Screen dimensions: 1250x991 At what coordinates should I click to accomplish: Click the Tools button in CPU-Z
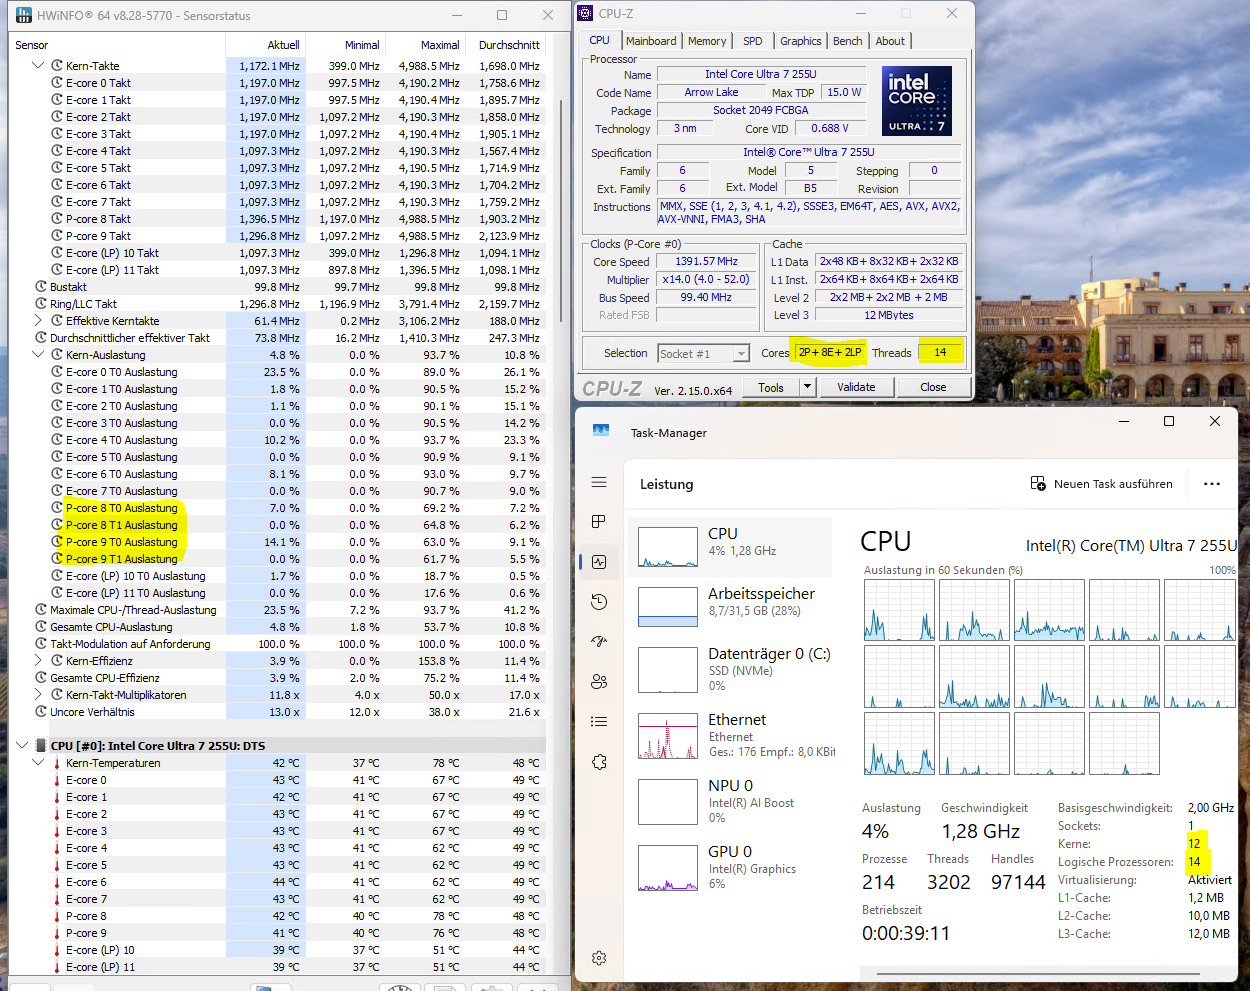click(x=771, y=387)
